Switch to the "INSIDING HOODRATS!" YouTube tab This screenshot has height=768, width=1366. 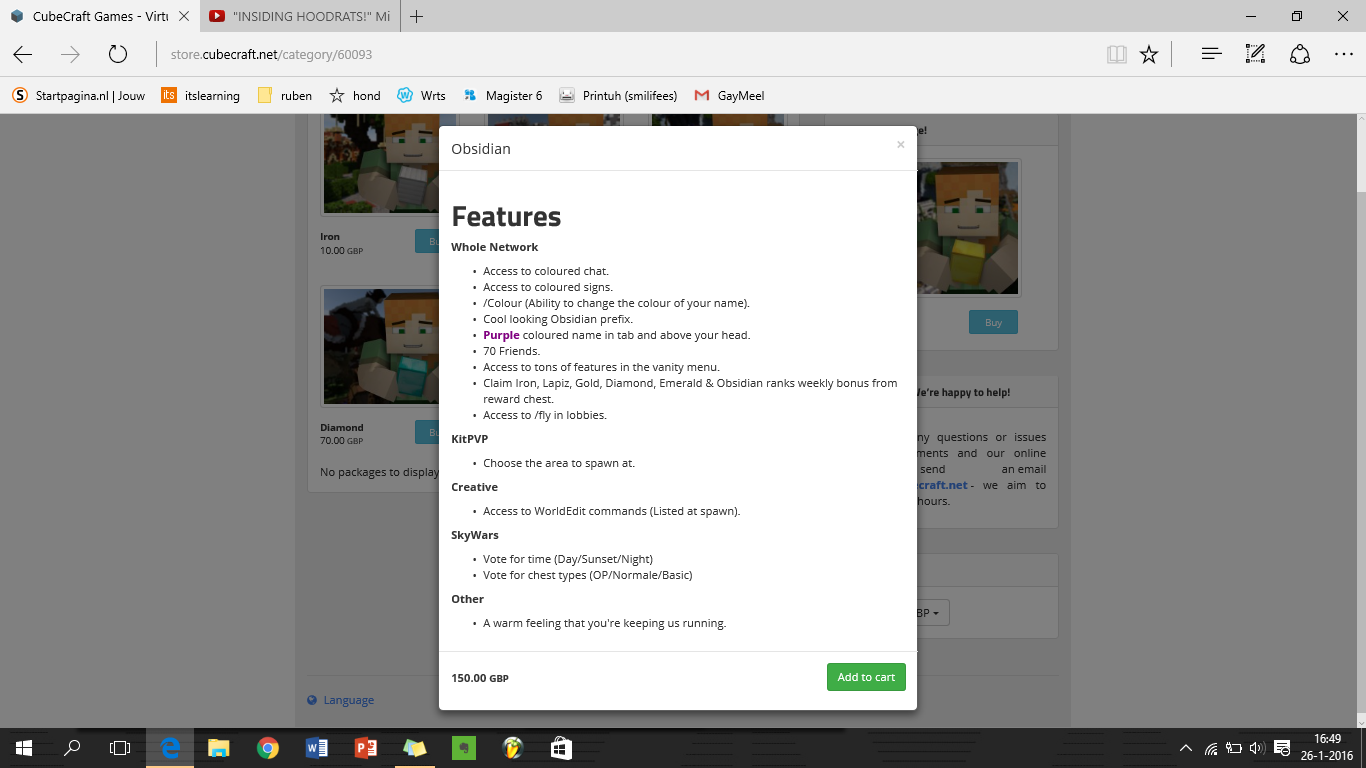pos(300,16)
